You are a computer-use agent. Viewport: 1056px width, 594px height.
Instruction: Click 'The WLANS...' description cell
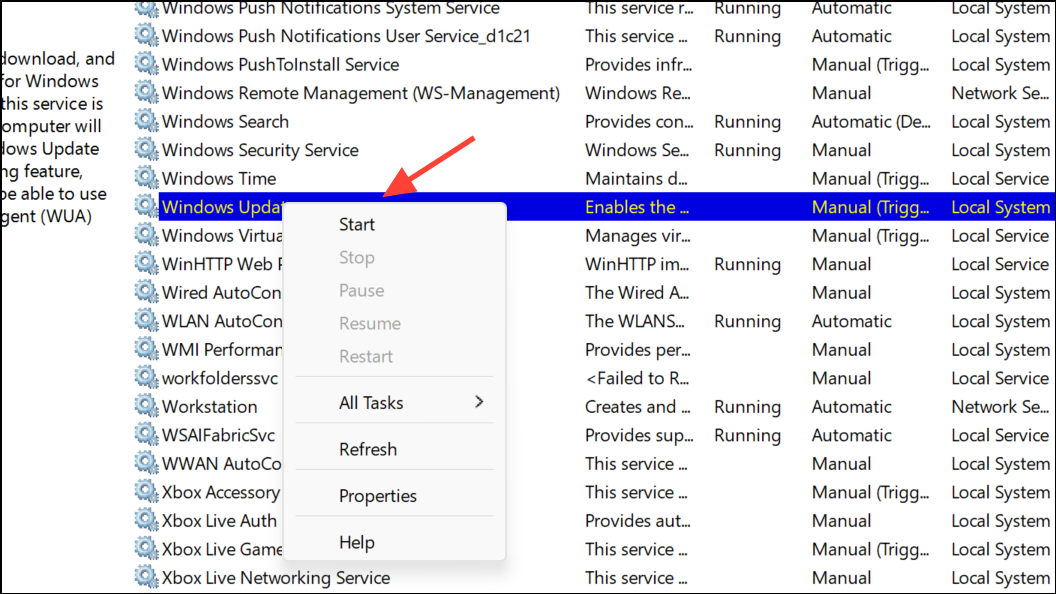634,321
